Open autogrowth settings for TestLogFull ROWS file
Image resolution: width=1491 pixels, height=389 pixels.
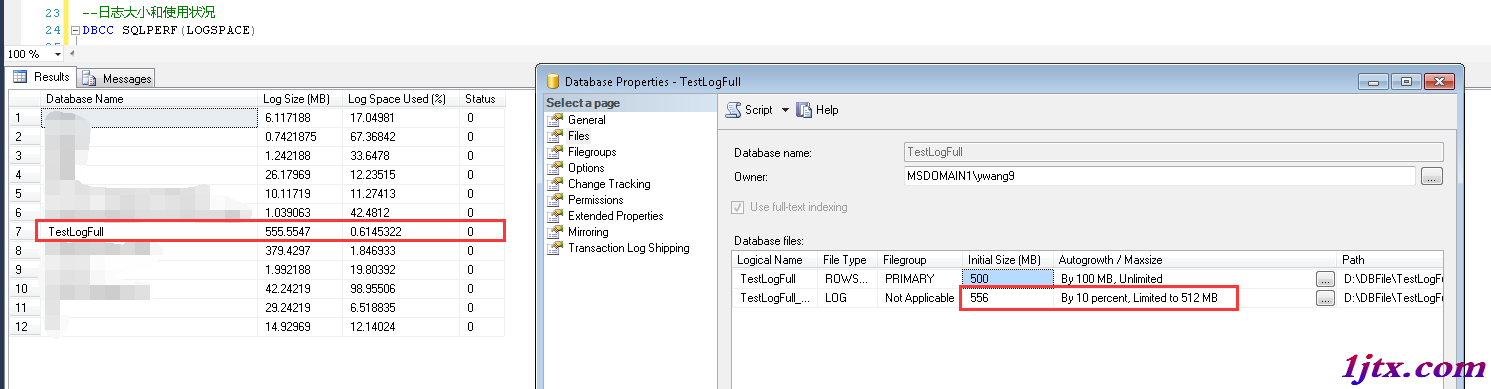coord(1325,278)
